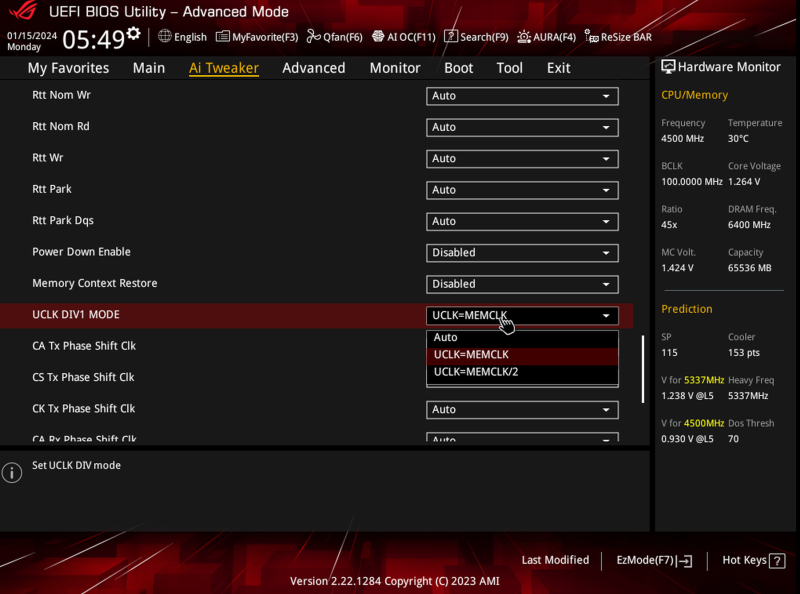800x594 pixels.
Task: Open CK Tx Phase Shift Clk dropdown
Action: point(522,410)
